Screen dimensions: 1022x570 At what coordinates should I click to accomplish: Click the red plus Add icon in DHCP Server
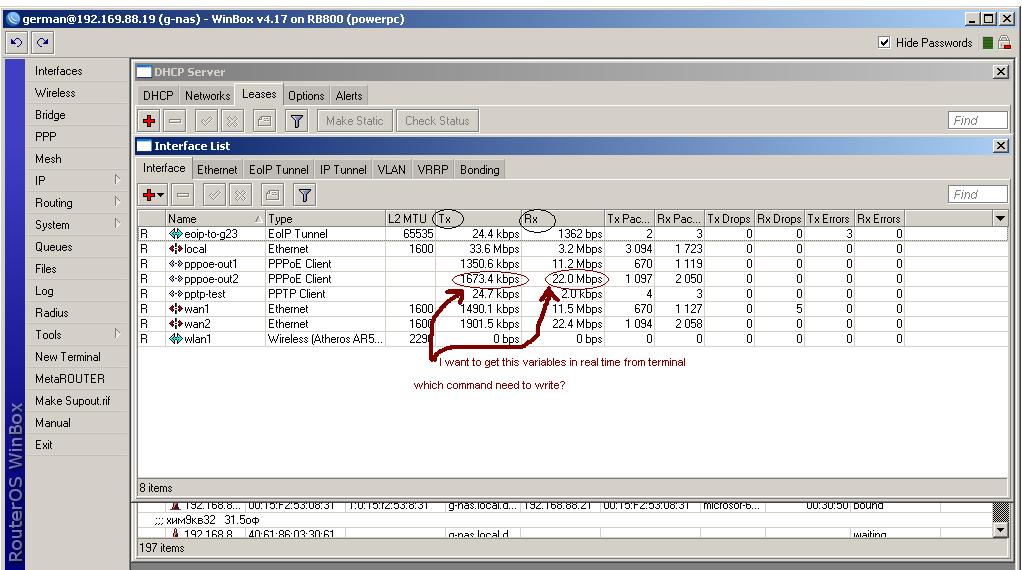(x=149, y=121)
